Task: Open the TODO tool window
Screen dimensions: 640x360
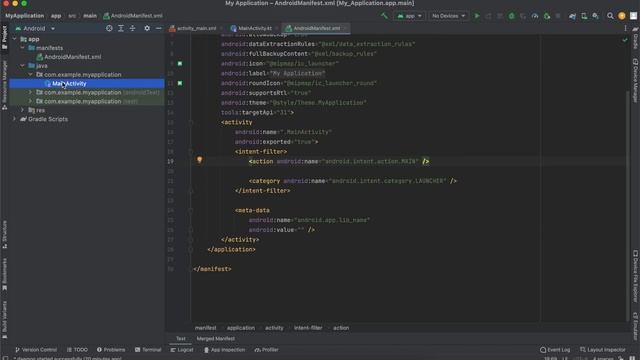Action: (x=77, y=350)
